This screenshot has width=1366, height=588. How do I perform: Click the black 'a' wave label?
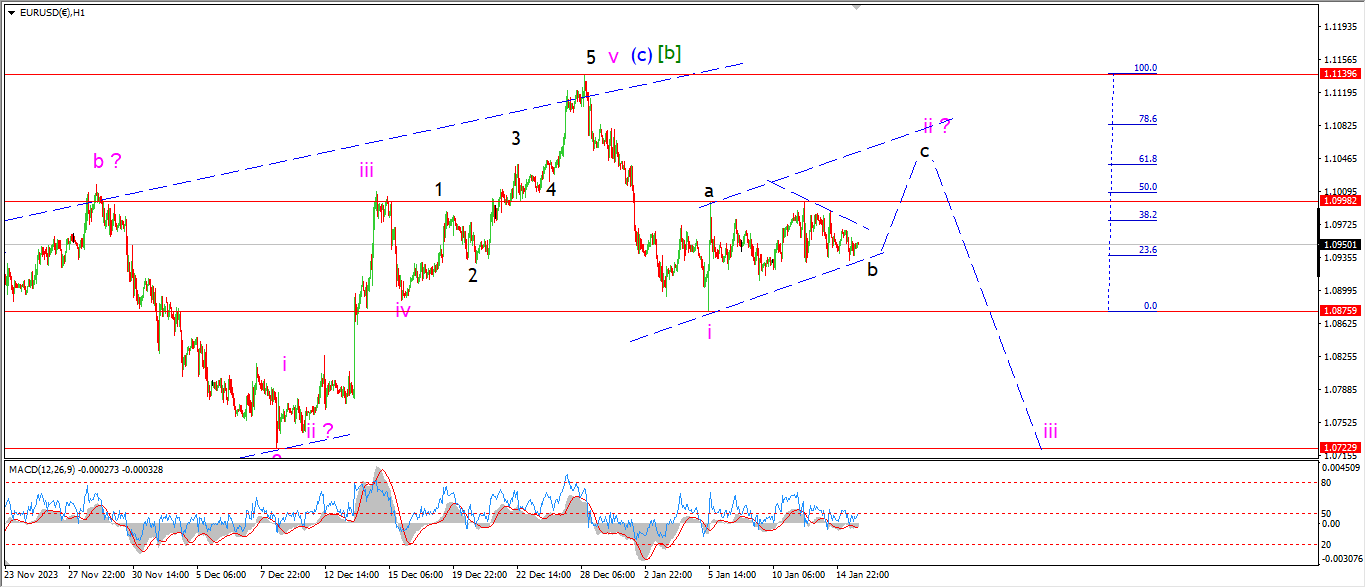coord(708,190)
